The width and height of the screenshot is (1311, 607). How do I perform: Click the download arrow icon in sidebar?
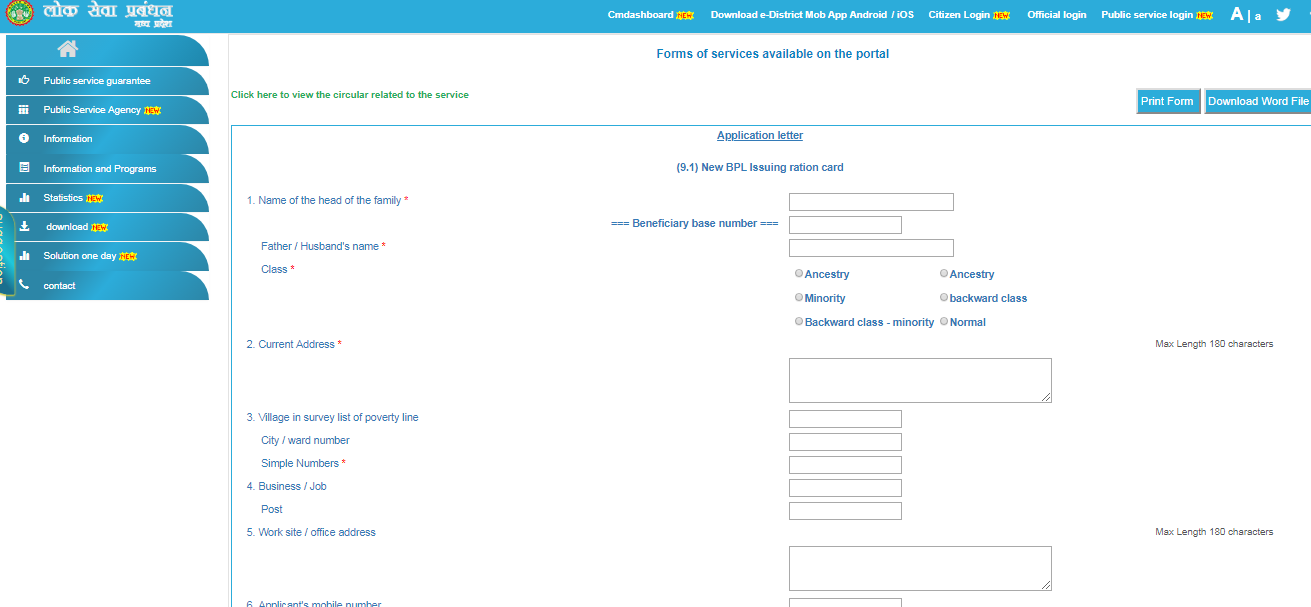pyautogui.click(x=22, y=227)
